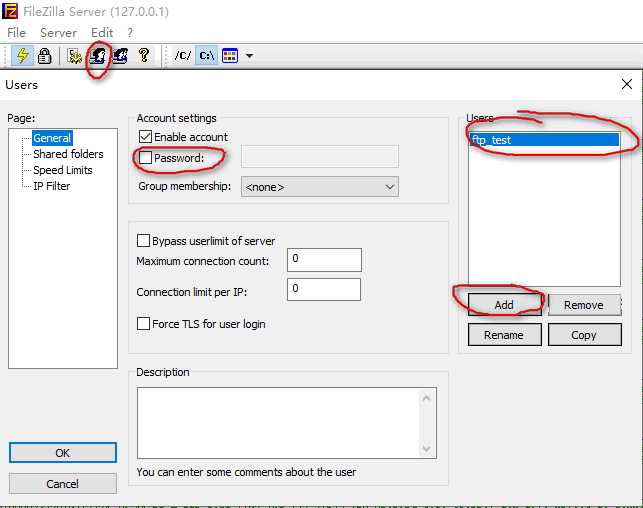Open the Users editor toolbar icon

[x=98, y=55]
